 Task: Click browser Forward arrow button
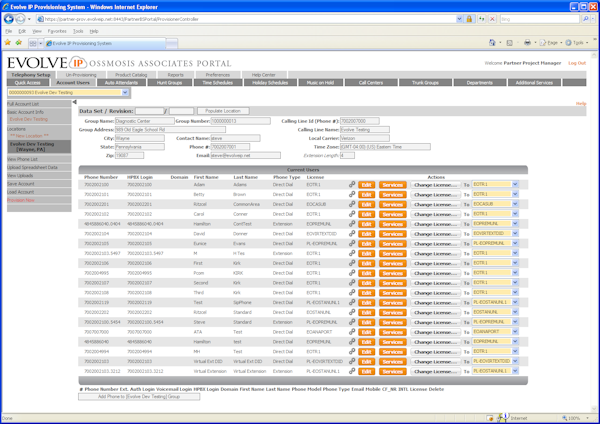tap(20, 19)
